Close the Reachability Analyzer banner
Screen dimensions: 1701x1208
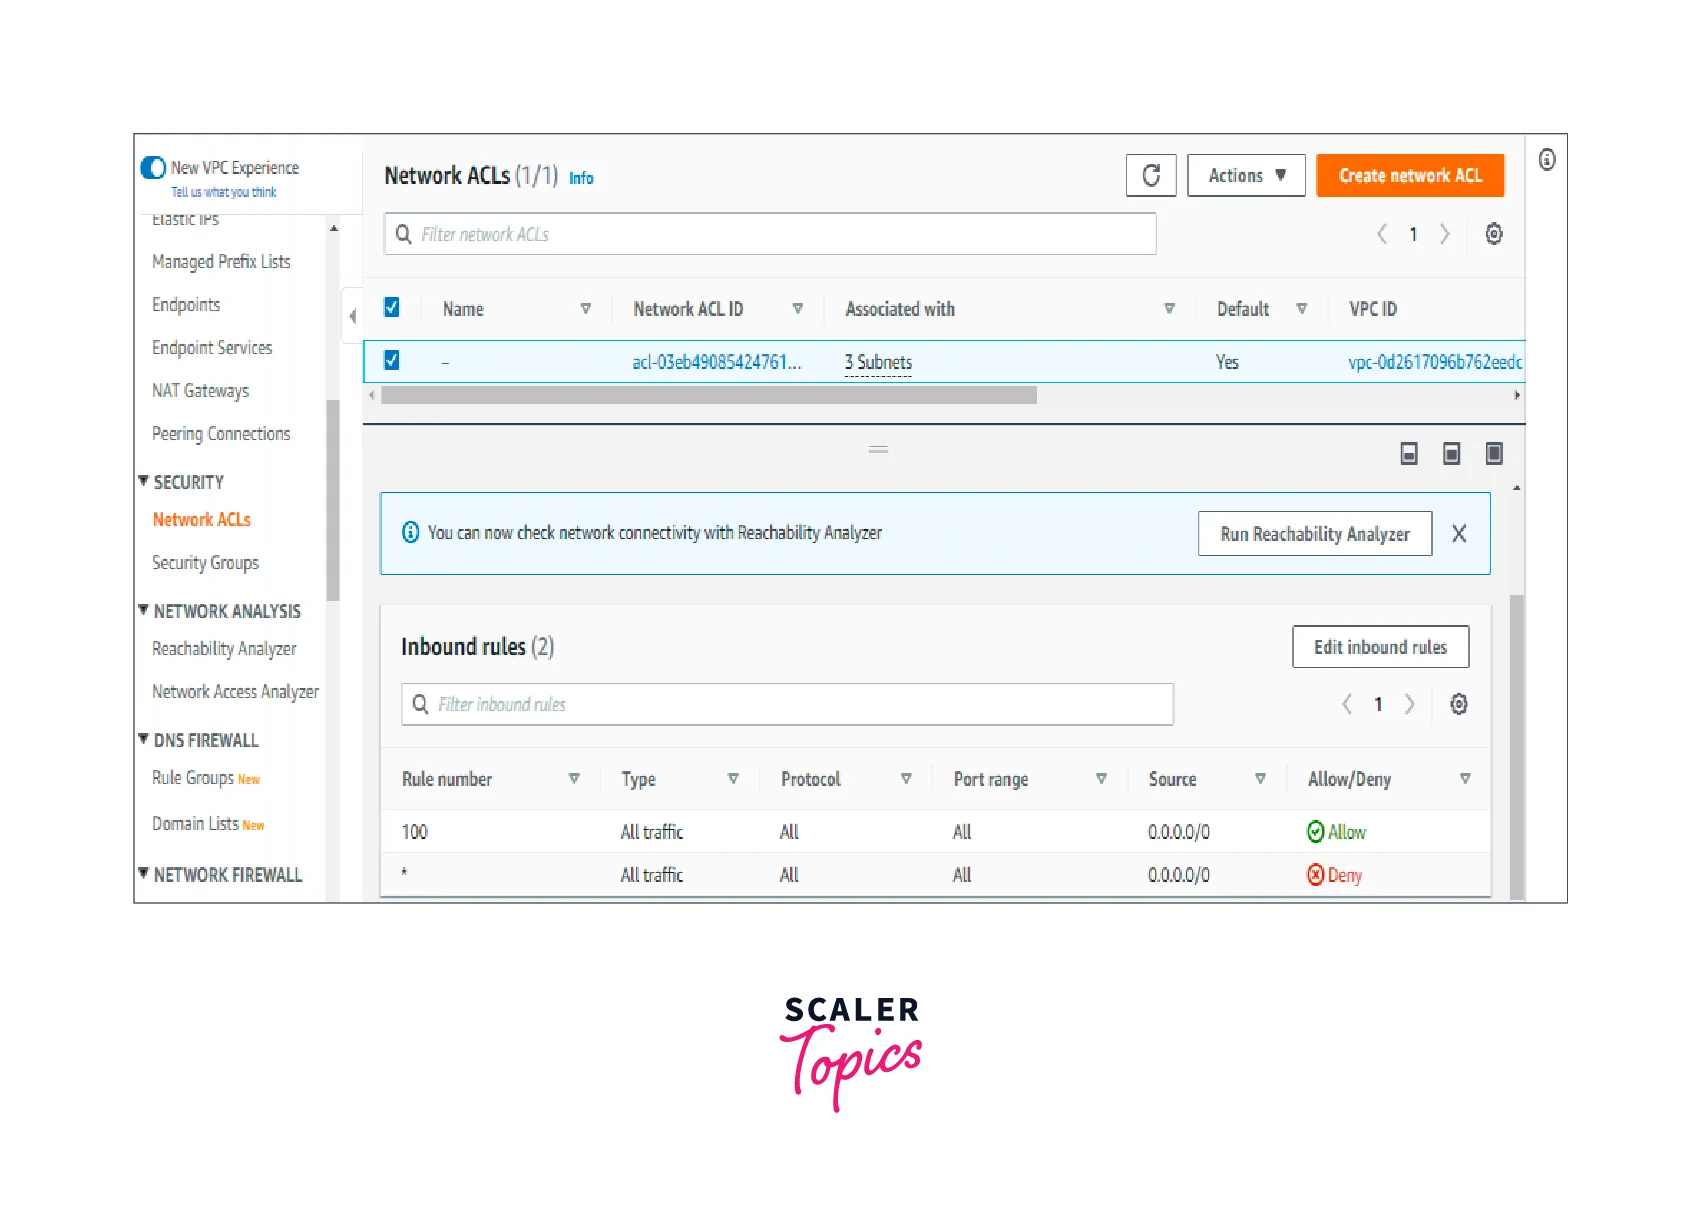click(1459, 533)
